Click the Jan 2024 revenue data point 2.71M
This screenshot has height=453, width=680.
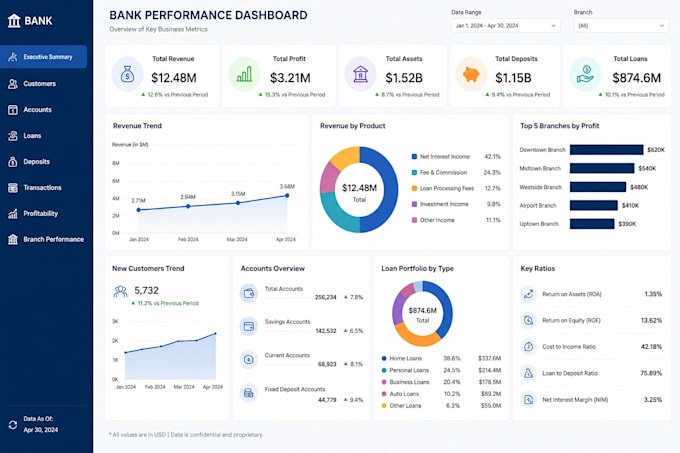click(x=139, y=210)
